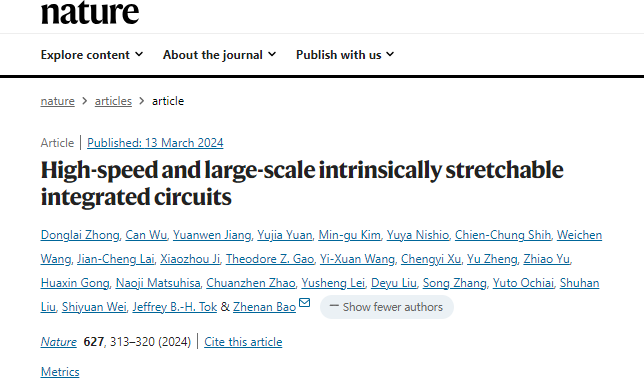Click author Chien-Chung Shih
644x385 pixels.
(x=503, y=235)
